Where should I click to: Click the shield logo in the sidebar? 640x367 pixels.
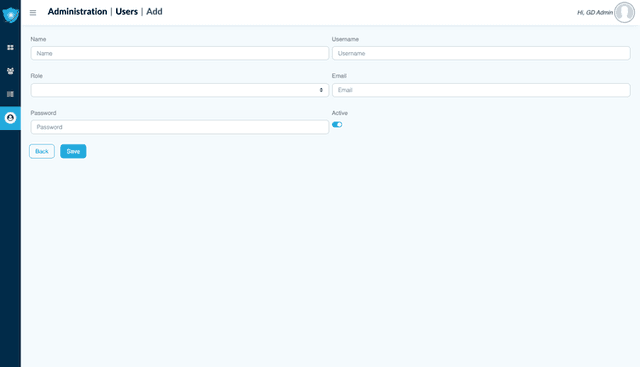point(11,15)
